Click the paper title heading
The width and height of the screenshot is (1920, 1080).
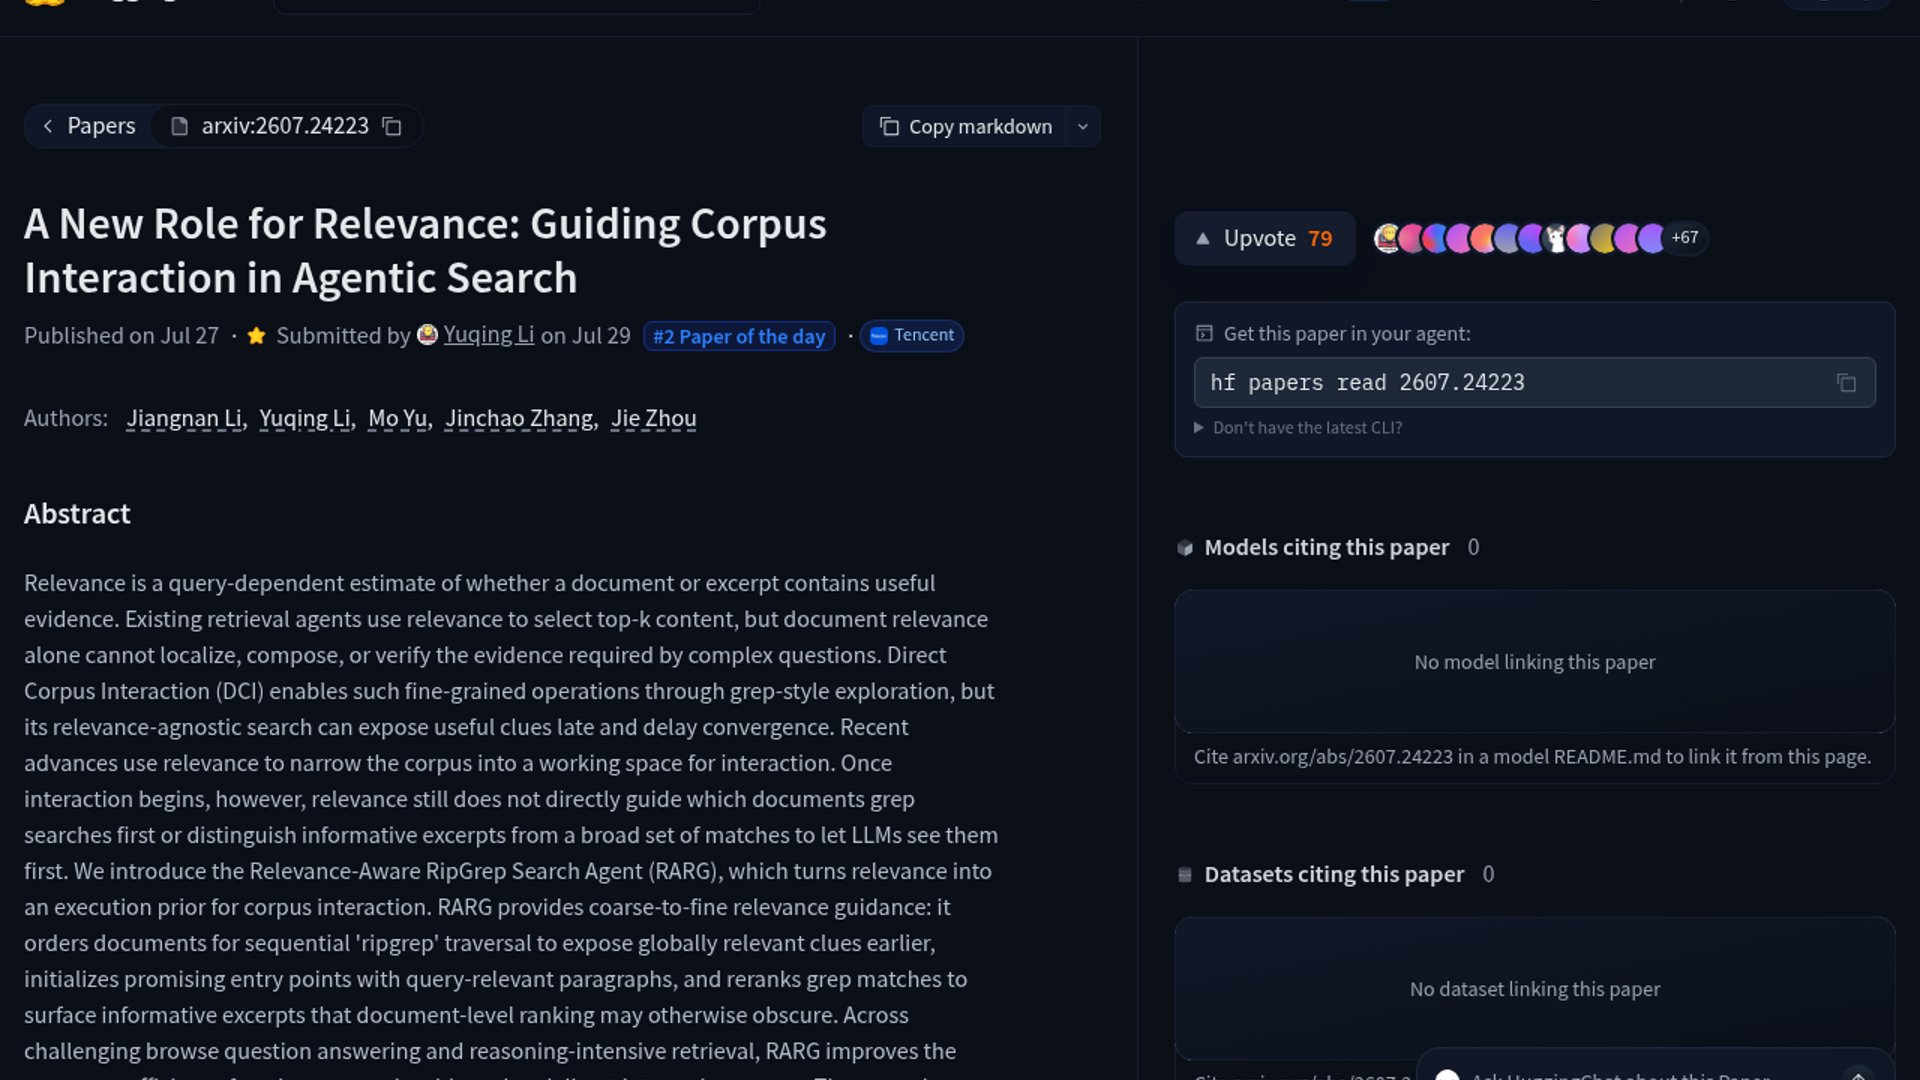(425, 251)
